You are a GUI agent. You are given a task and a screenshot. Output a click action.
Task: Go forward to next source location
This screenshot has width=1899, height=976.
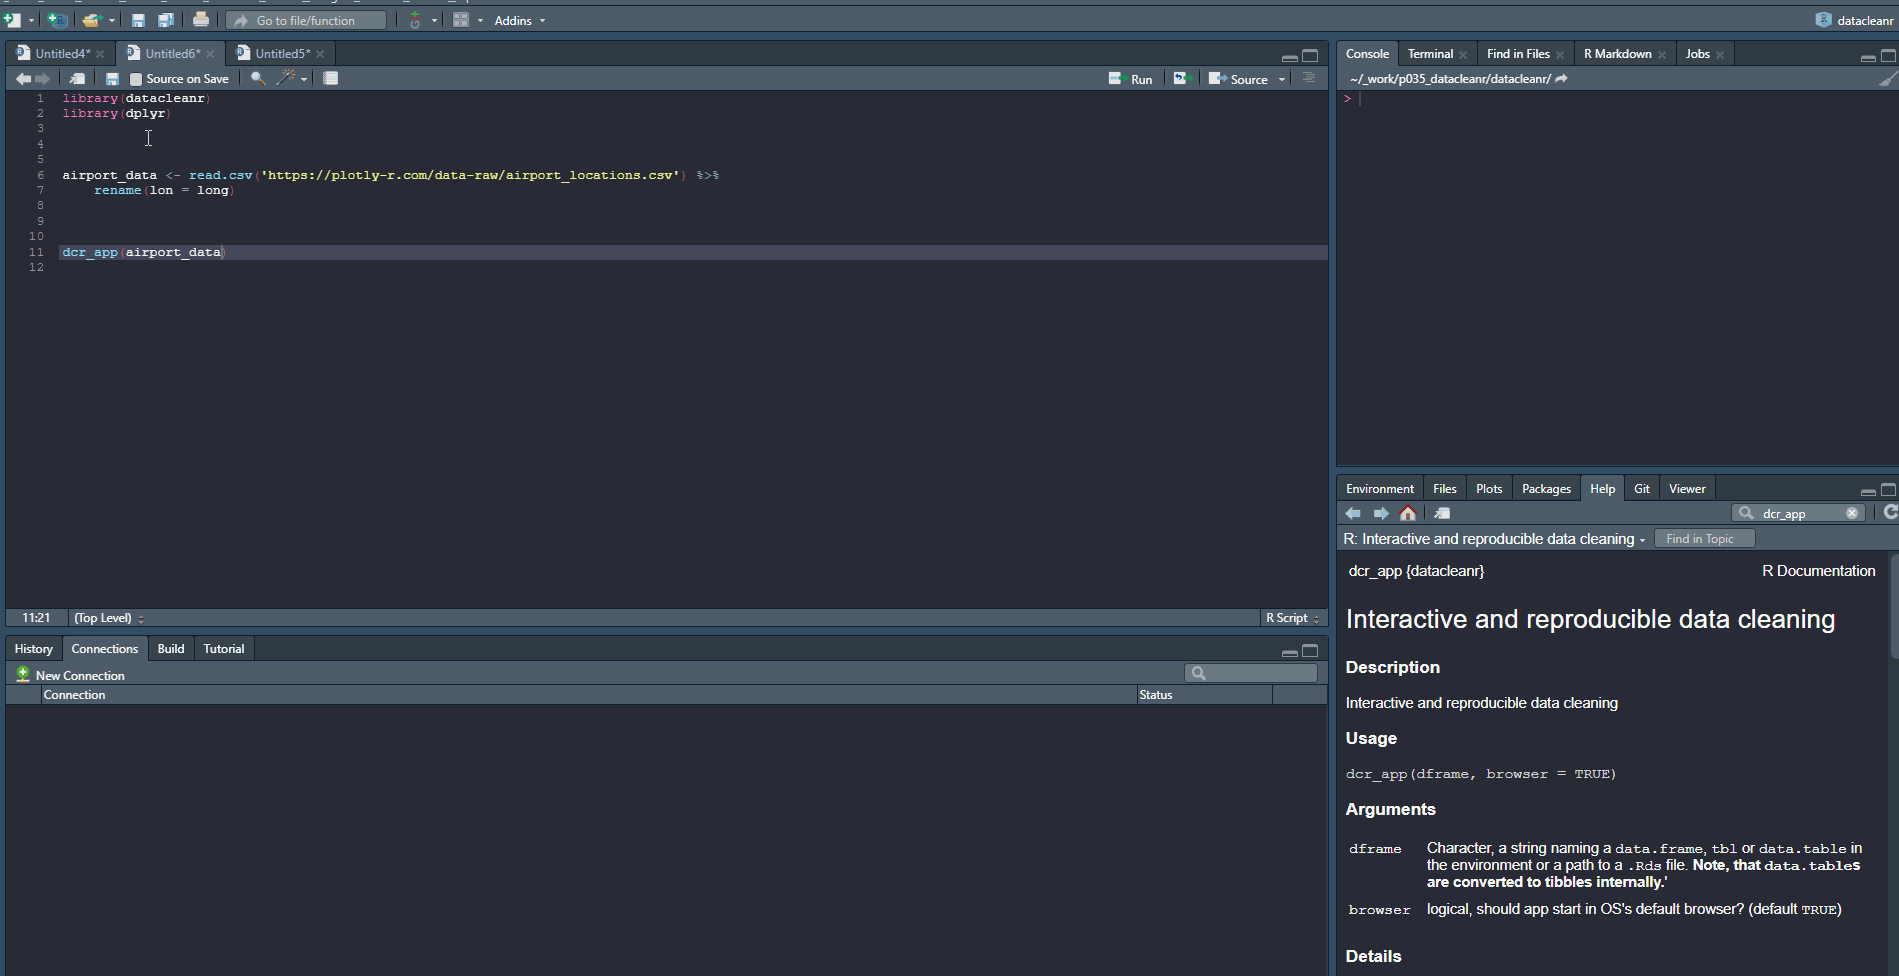coord(43,78)
